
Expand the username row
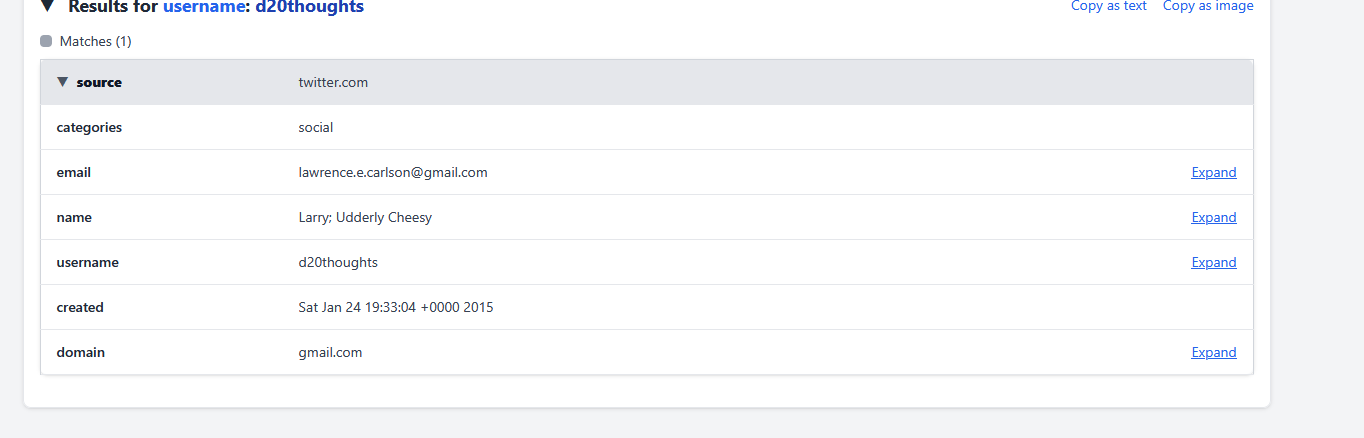coord(1213,262)
